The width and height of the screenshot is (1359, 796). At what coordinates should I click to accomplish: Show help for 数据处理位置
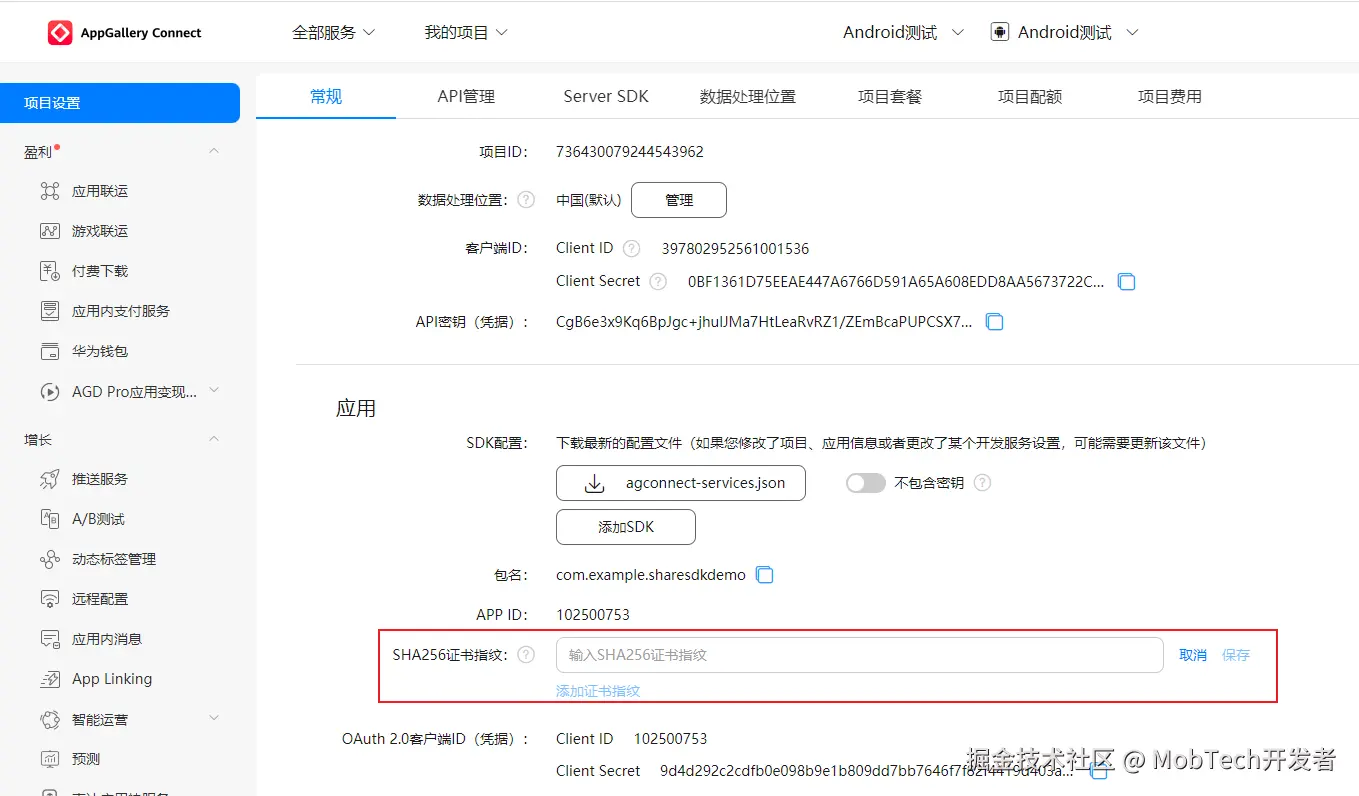tap(526, 200)
